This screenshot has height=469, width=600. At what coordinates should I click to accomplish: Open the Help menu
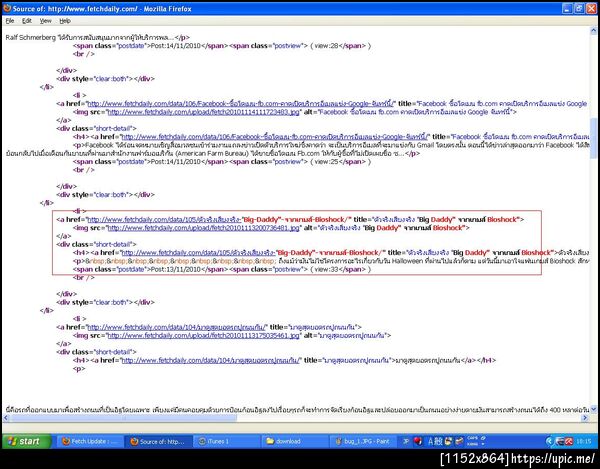pos(65,21)
